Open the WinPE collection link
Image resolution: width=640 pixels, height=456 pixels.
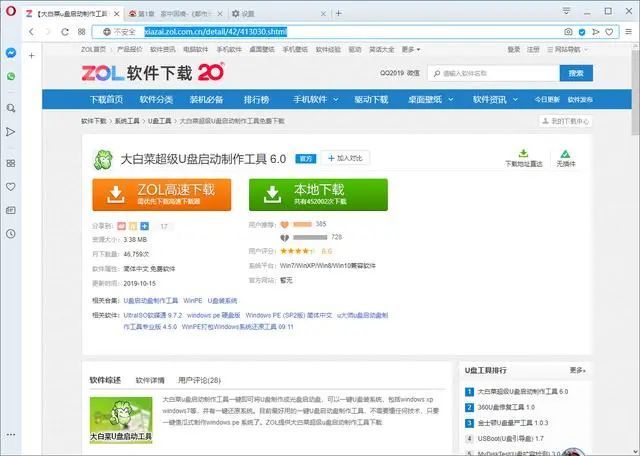[x=193, y=301]
